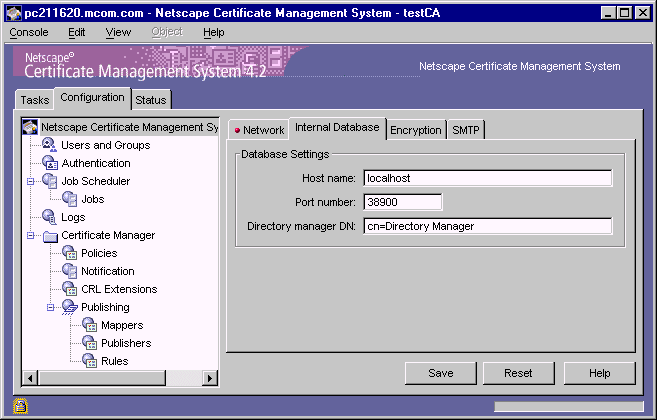Click the Policies node icon
This screenshot has width=657, height=420.
tap(70, 253)
